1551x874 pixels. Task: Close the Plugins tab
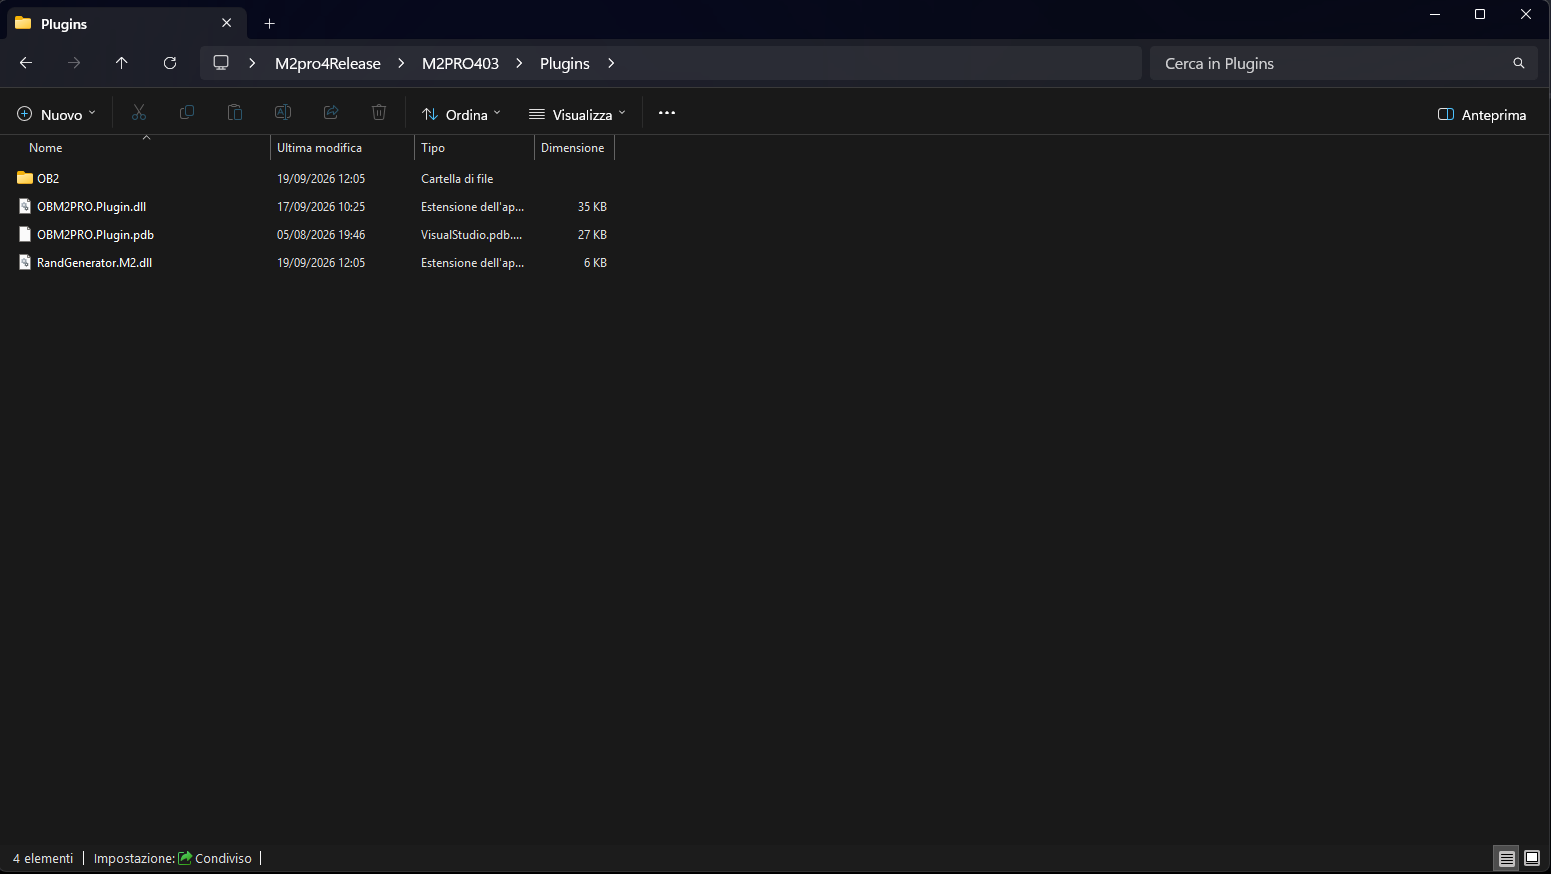(x=227, y=23)
